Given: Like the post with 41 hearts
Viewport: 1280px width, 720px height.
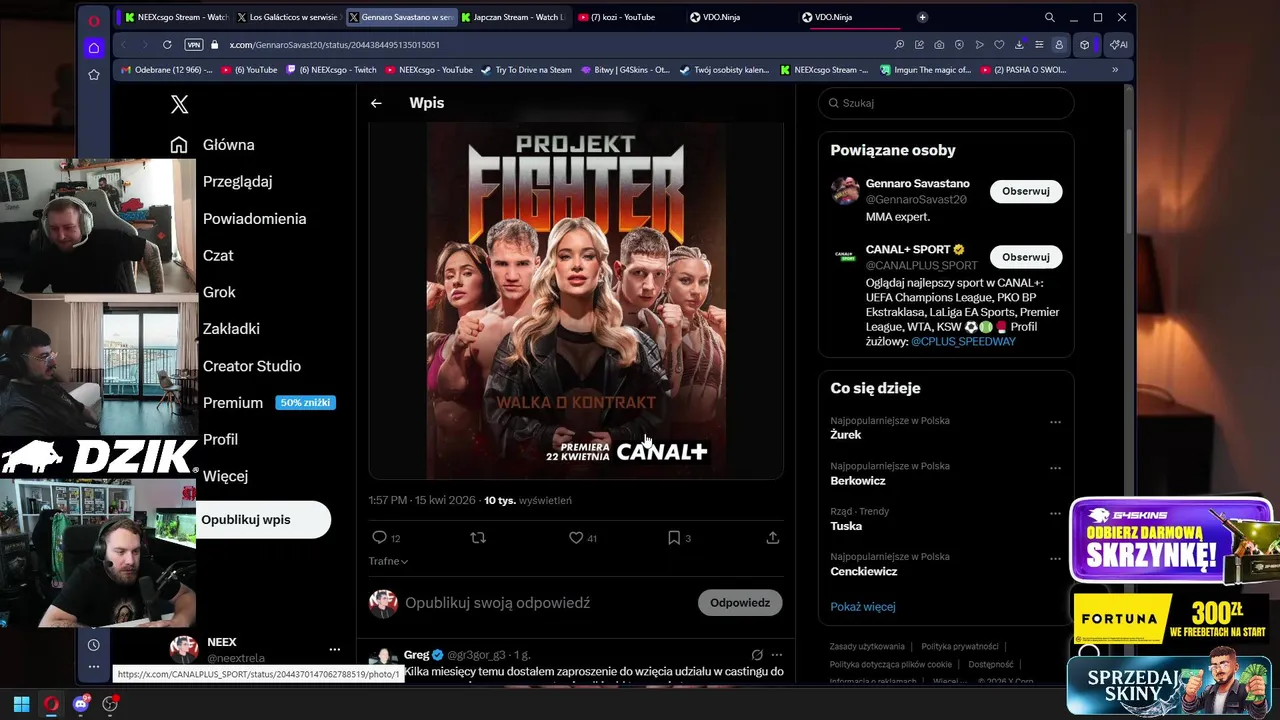Looking at the screenshot, I should pos(582,538).
